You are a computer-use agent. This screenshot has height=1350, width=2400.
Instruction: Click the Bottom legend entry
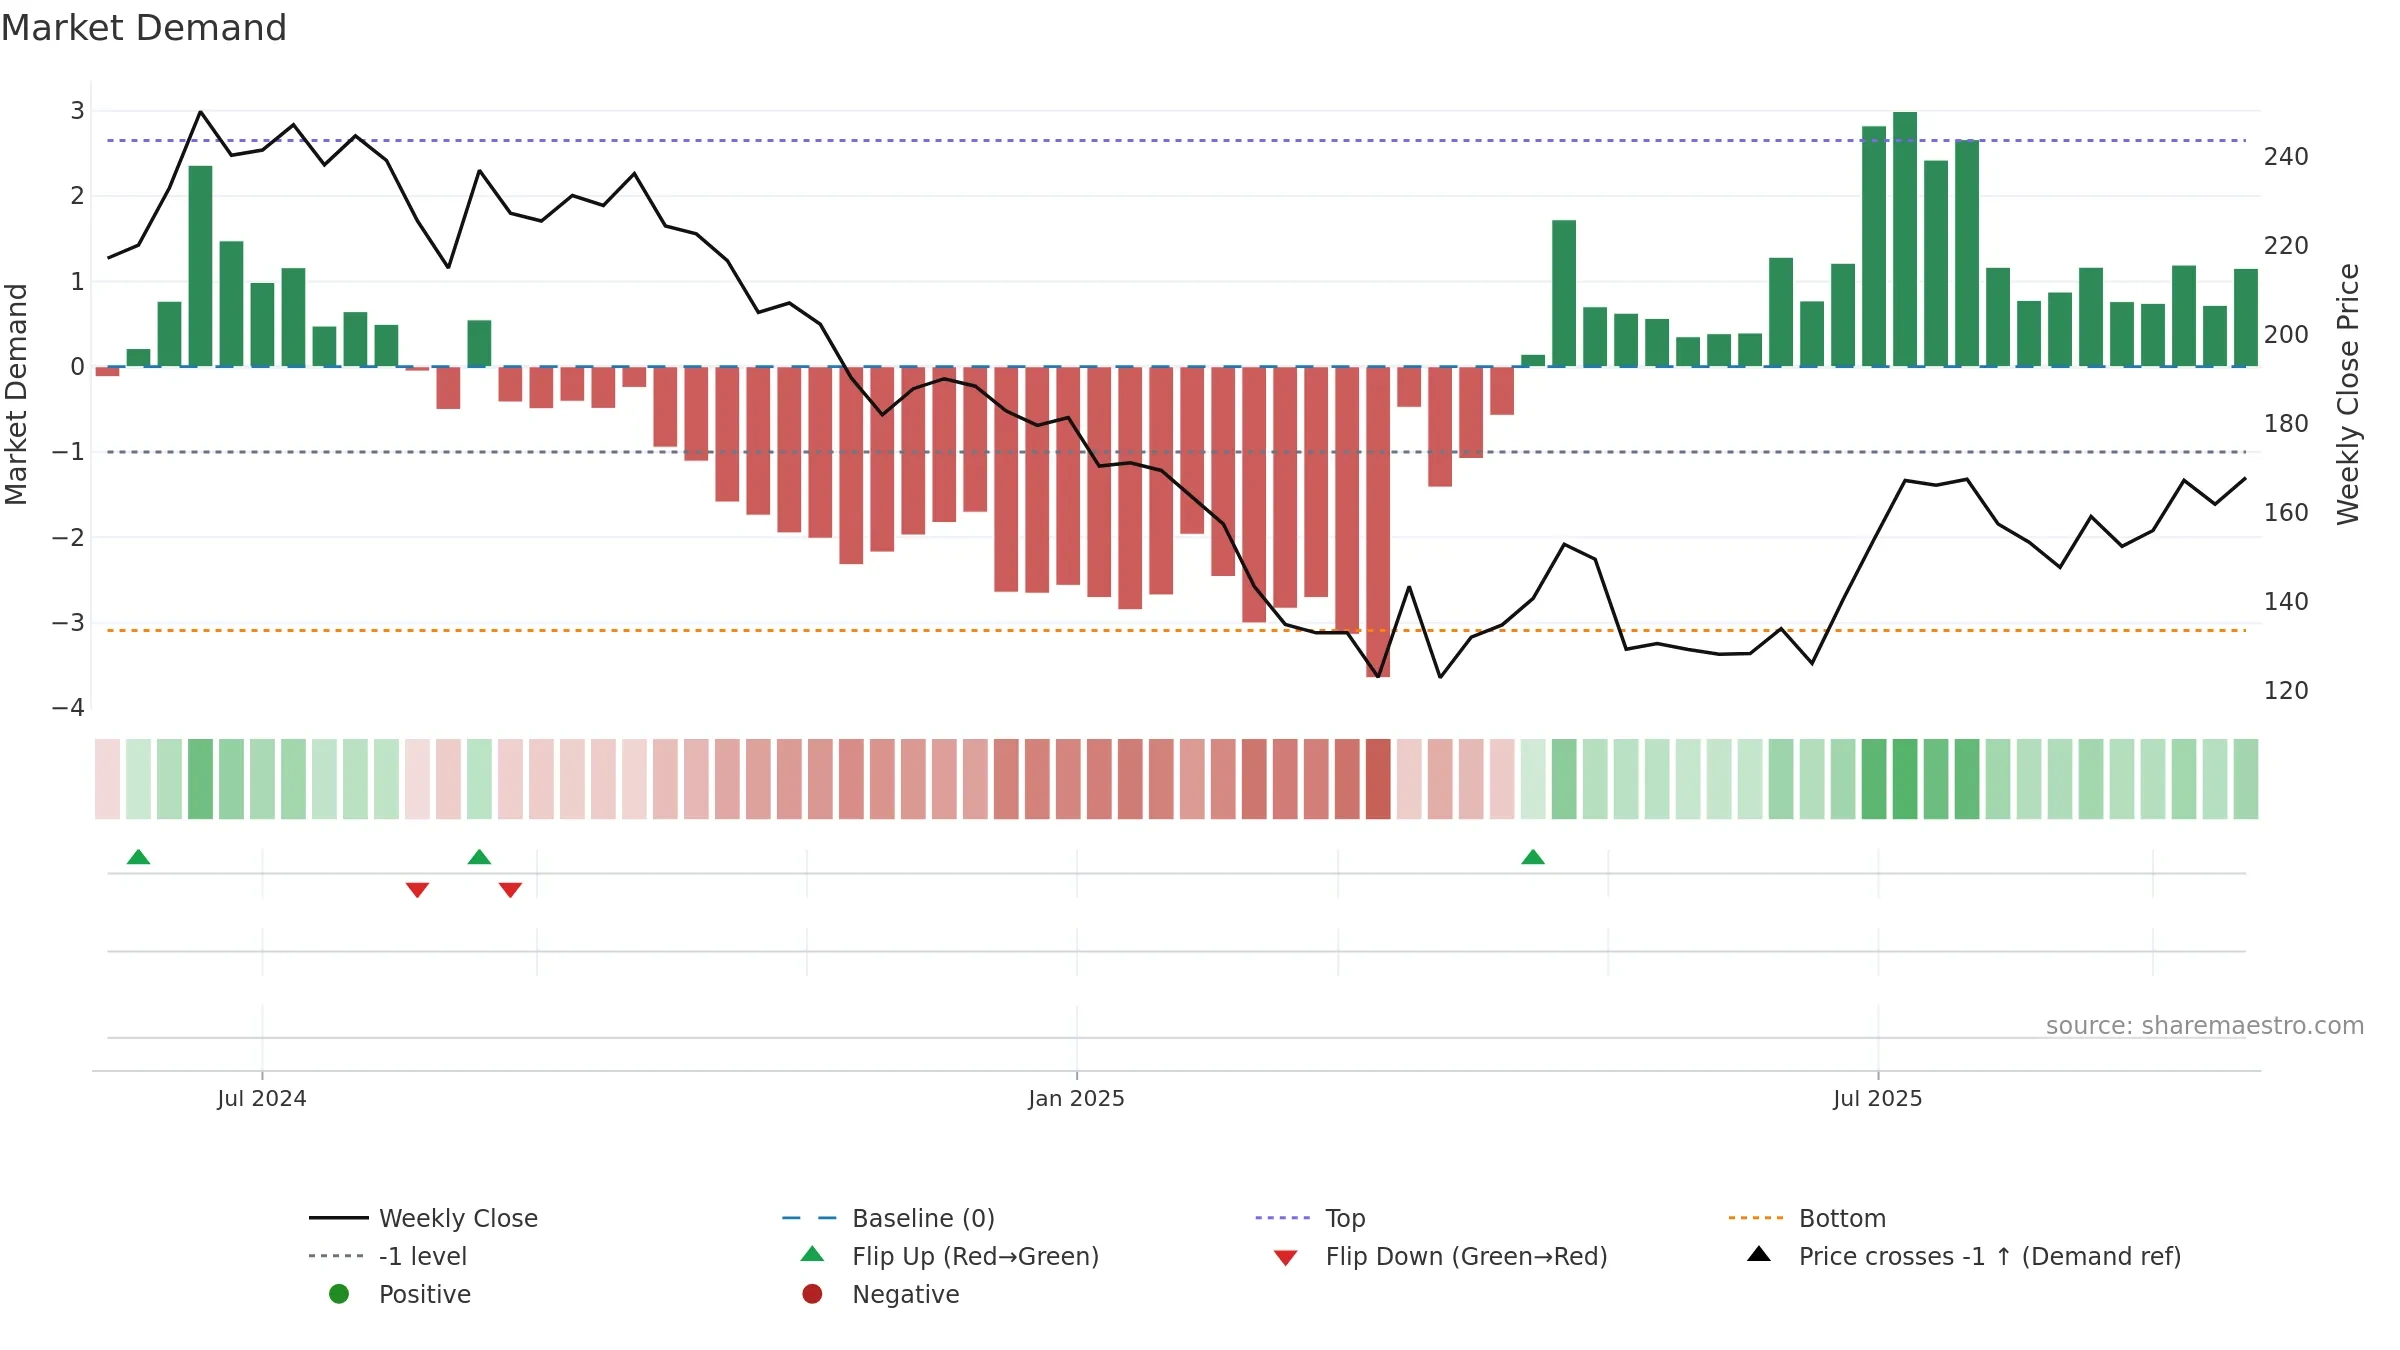(x=1807, y=1218)
